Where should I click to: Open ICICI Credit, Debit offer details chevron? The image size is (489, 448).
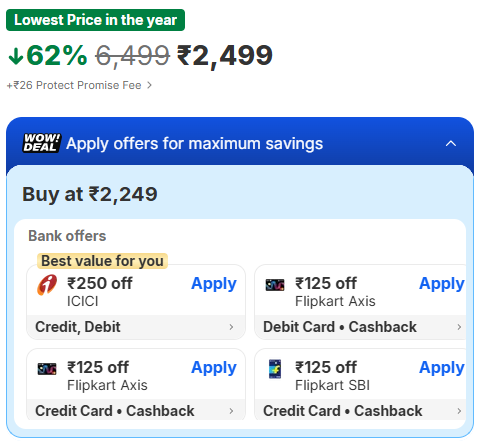(231, 327)
